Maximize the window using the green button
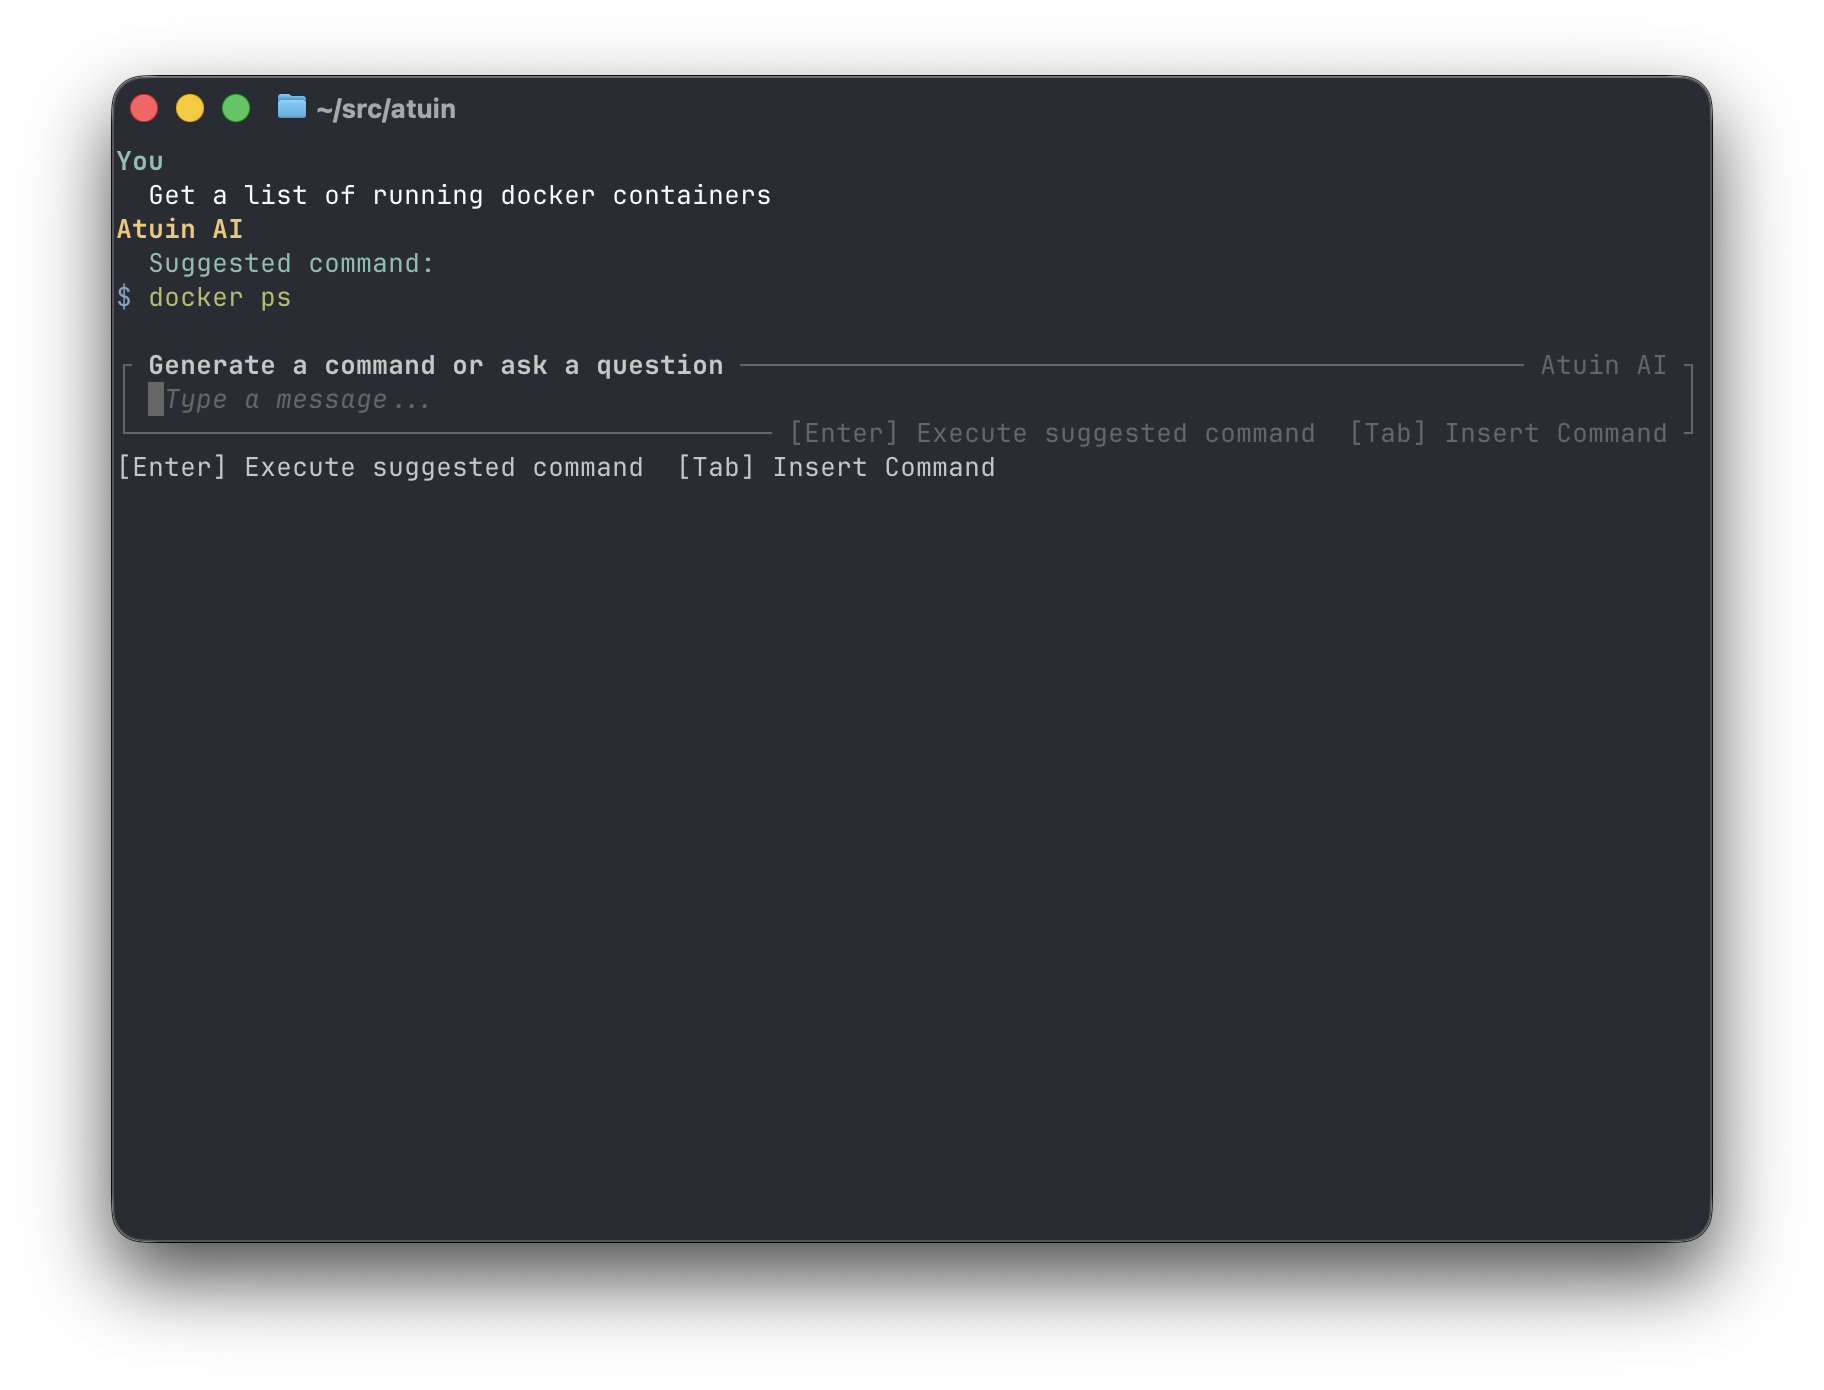 pyautogui.click(x=236, y=108)
